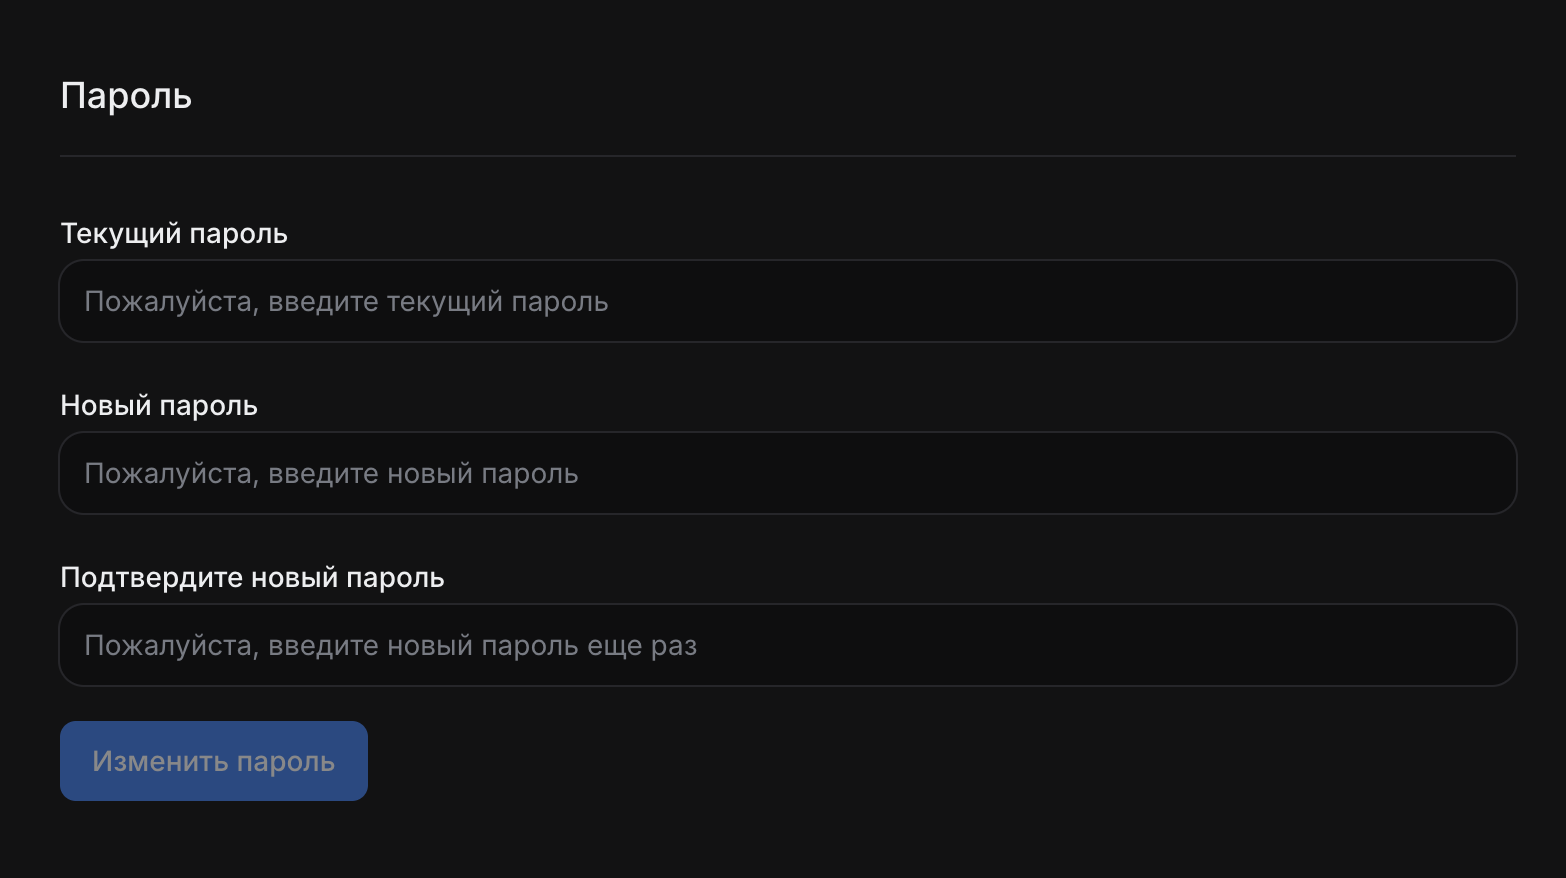The width and height of the screenshot is (1566, 878).
Task: Select the confirm new password input field
Action: [x=788, y=645]
